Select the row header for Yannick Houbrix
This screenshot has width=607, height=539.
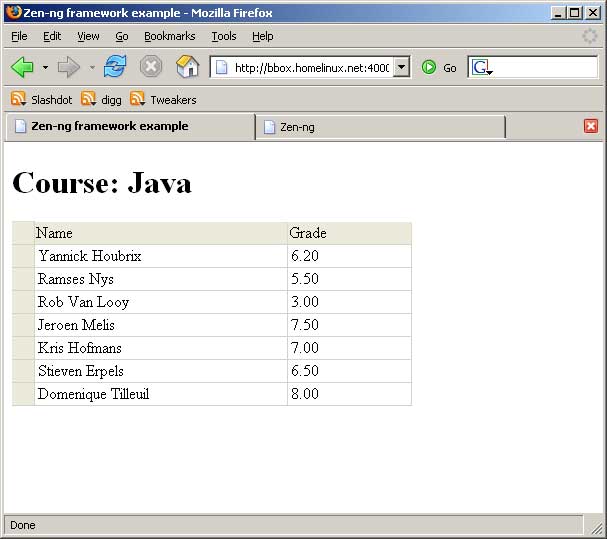coord(23,256)
